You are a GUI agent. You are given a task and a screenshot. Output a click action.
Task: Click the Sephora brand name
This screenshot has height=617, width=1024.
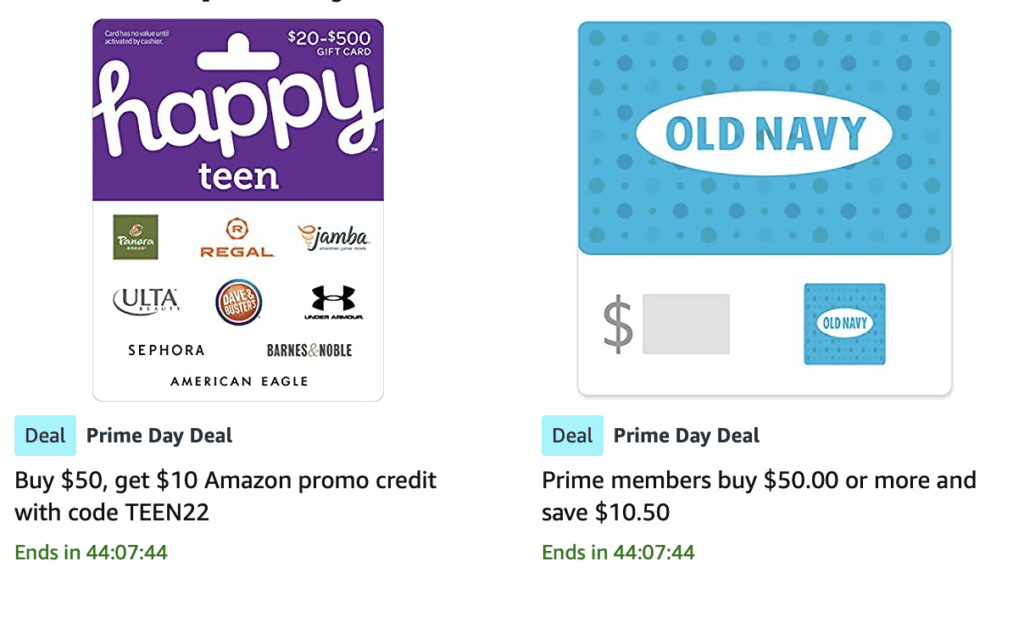click(166, 350)
